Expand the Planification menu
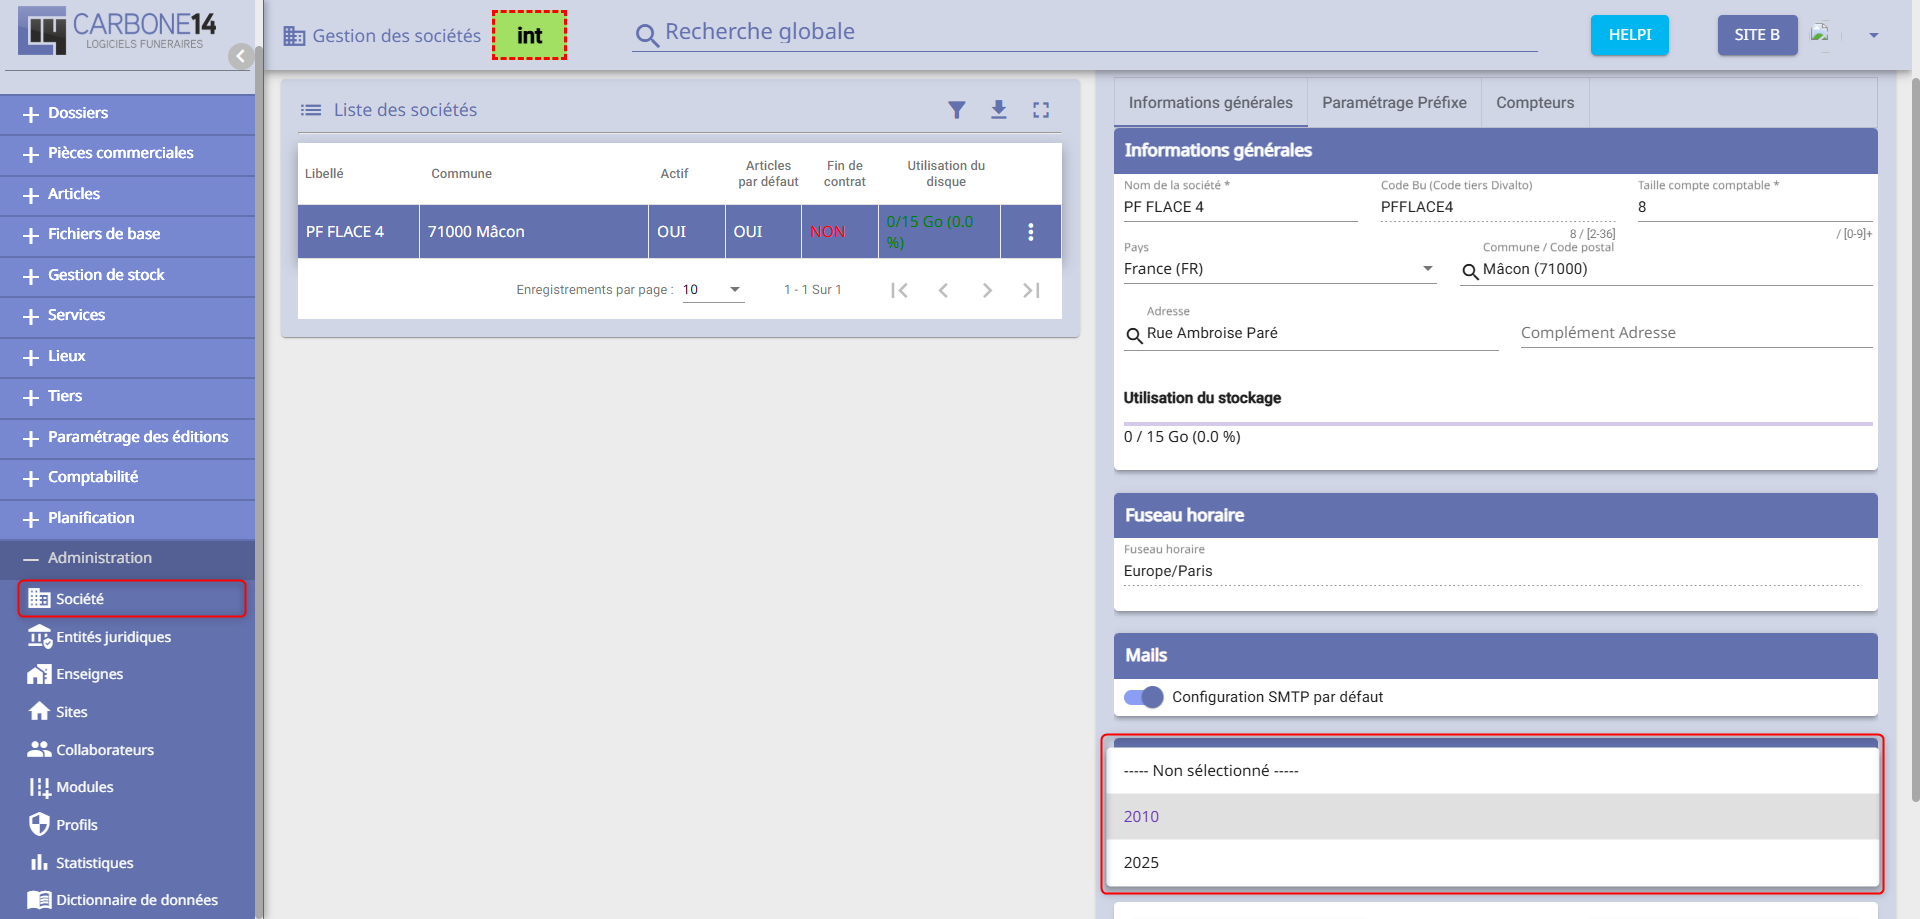1920x919 pixels. [127, 519]
